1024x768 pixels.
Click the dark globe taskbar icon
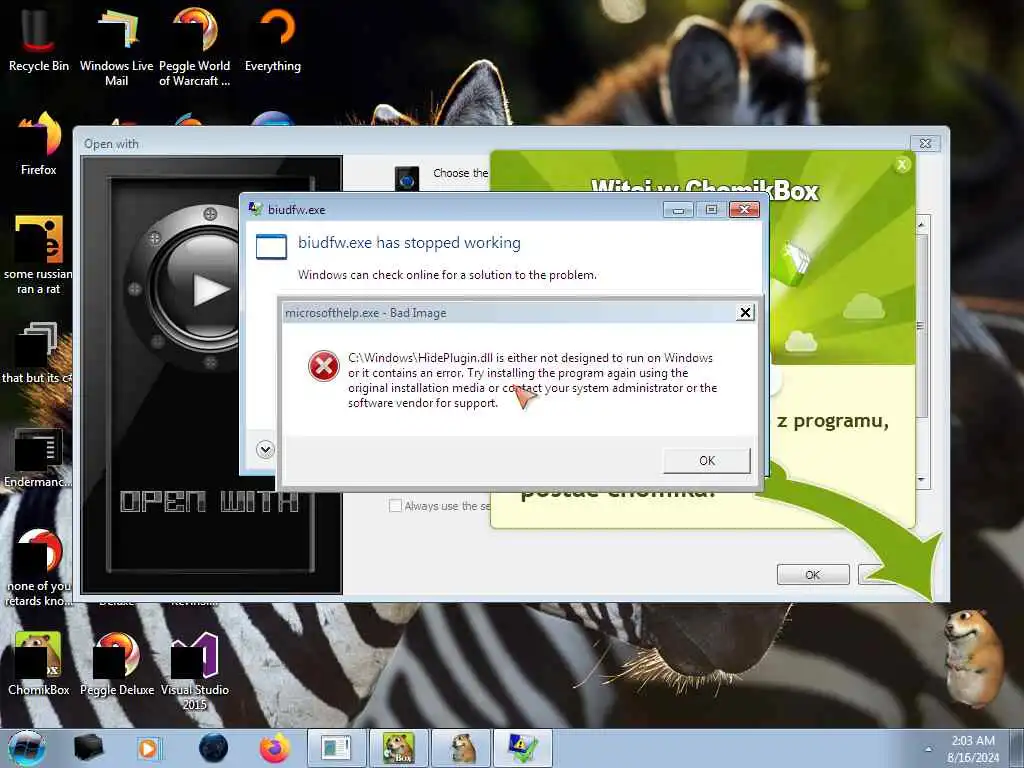(213, 748)
